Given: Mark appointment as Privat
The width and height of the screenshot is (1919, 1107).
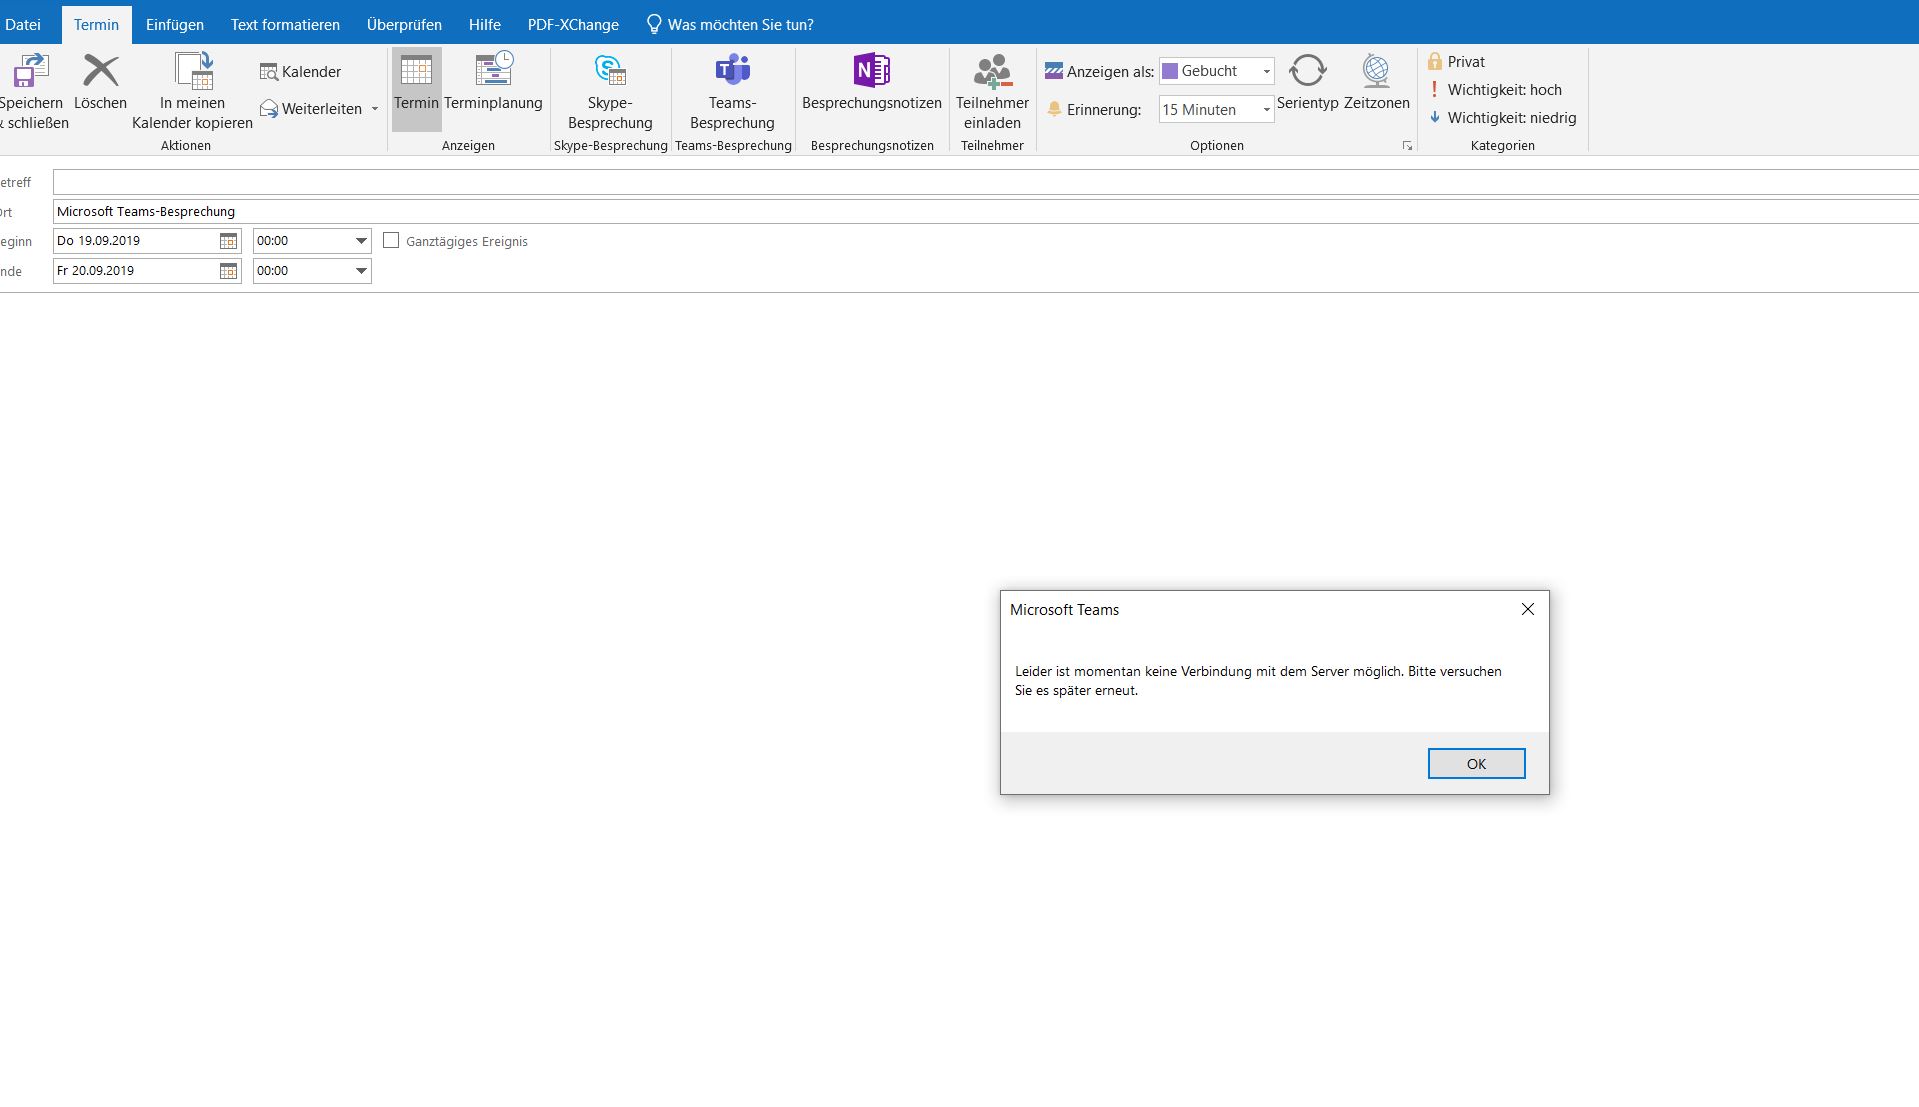Looking at the screenshot, I should (x=1456, y=62).
